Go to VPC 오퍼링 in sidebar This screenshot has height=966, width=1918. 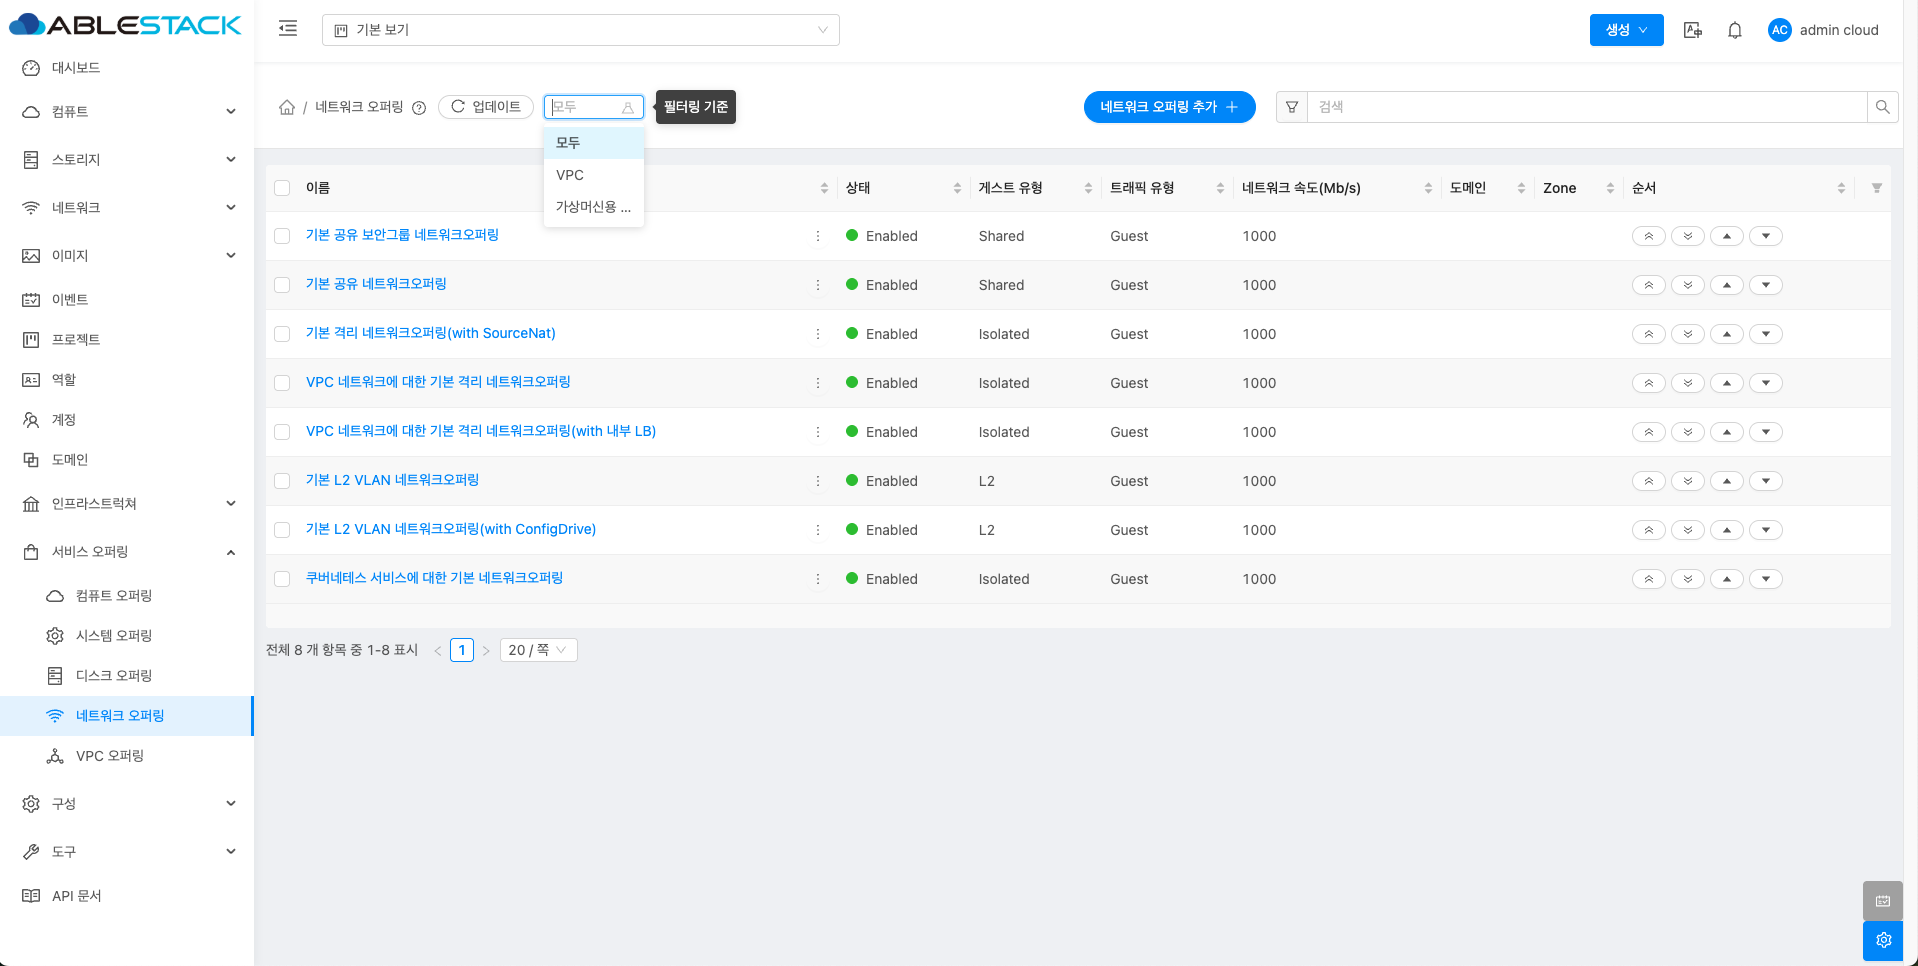point(110,756)
